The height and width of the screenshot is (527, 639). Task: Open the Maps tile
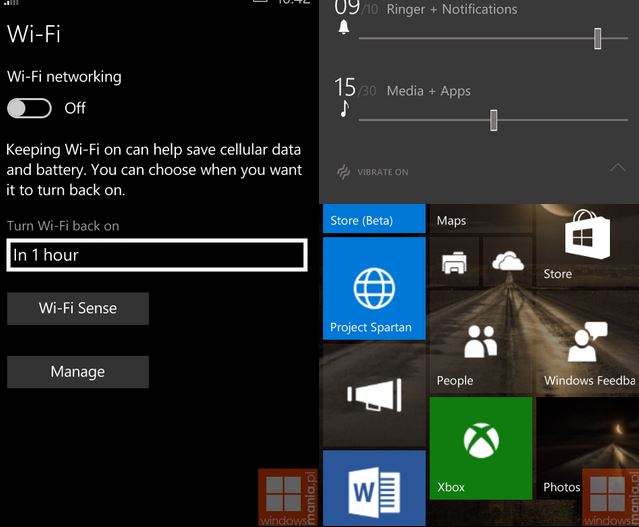pos(481,219)
